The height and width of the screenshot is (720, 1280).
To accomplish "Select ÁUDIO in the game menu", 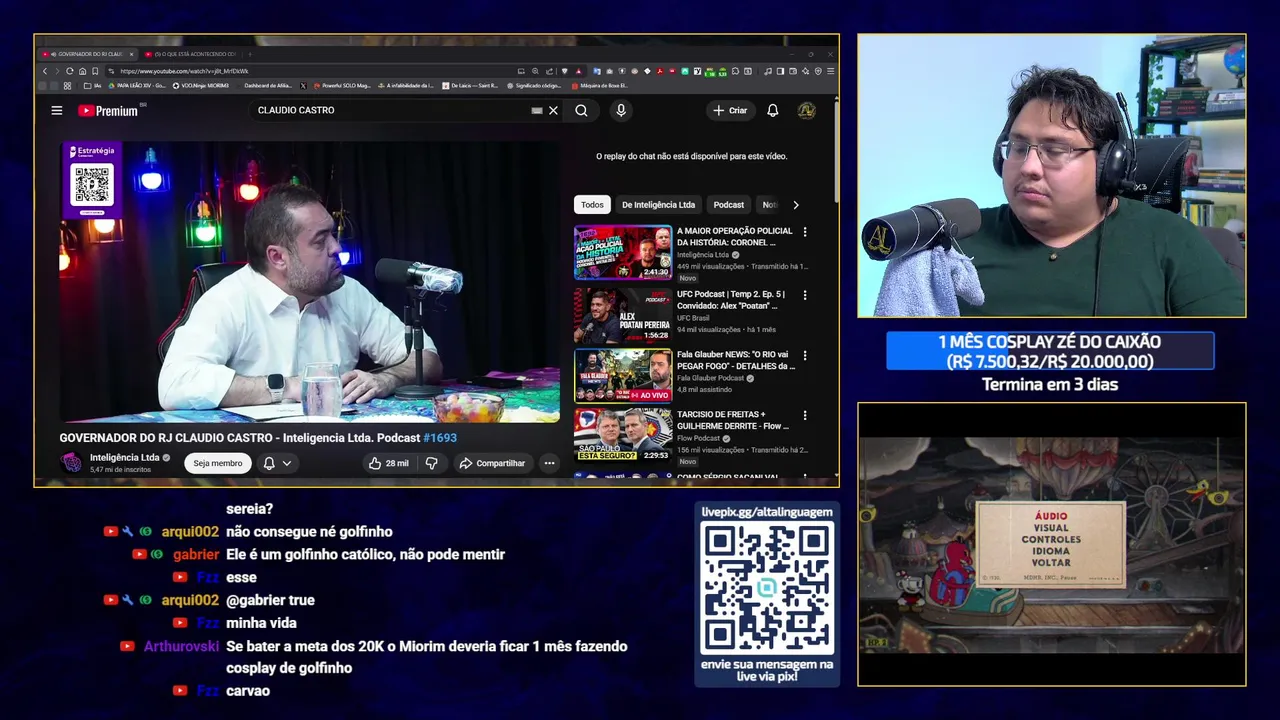I will click(1050, 516).
